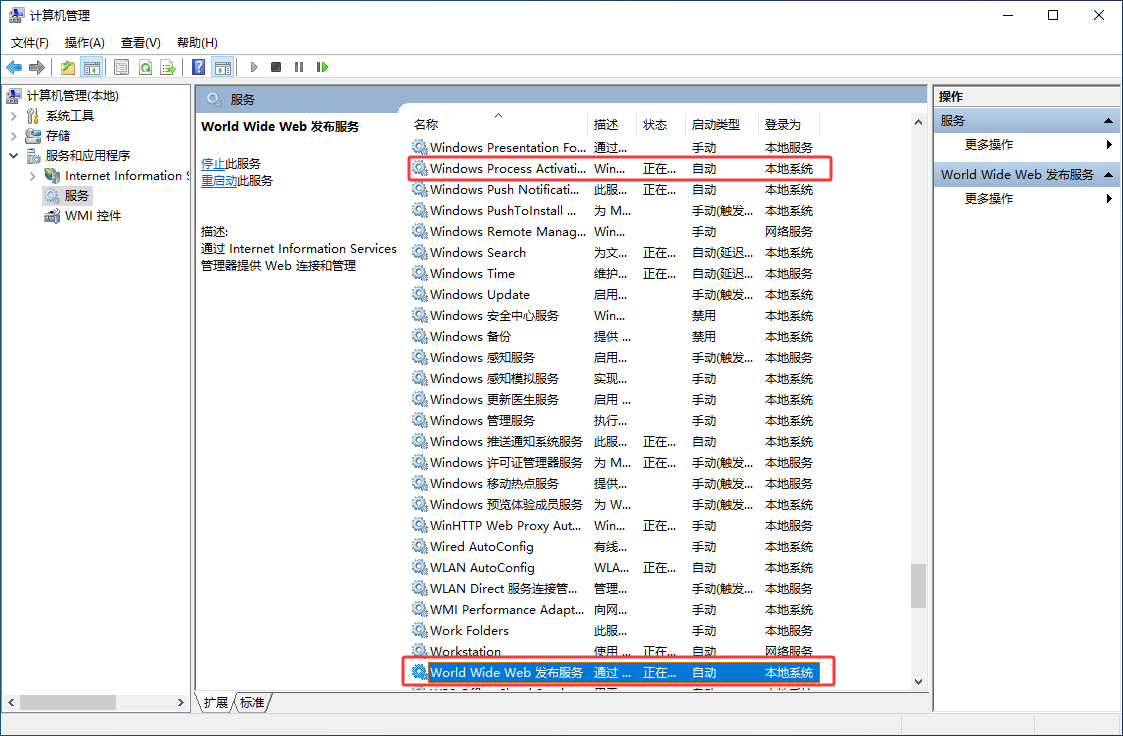Select WMI Performance Adapter service row

click(x=614, y=609)
